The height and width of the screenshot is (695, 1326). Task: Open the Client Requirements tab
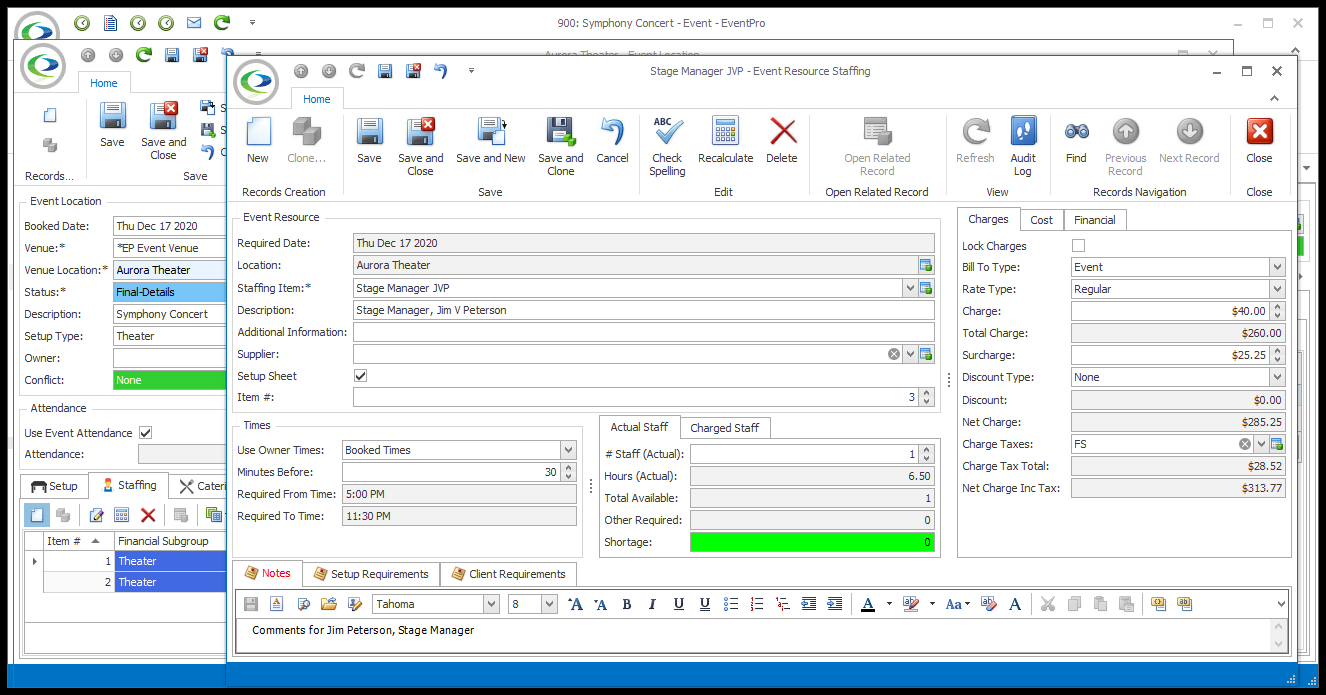[509, 574]
